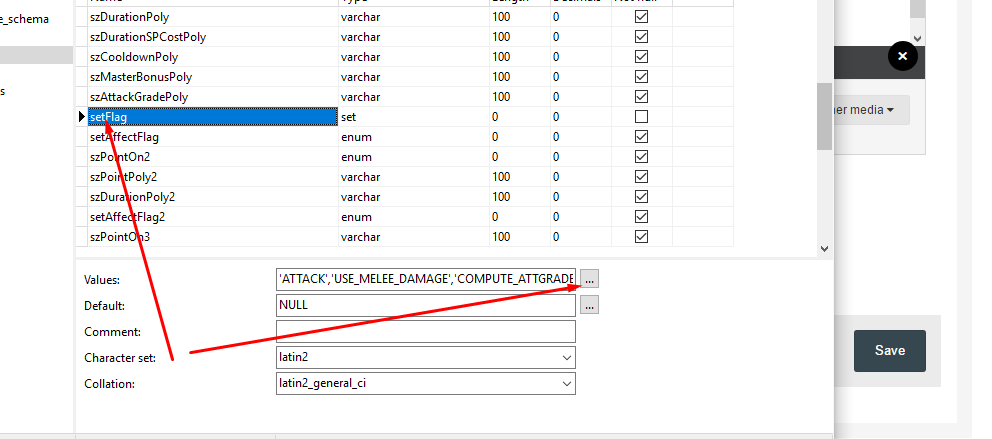This screenshot has height=439, width=992.
Task: Toggle Not Null checkbox for szDurationPoly2
Action: (641, 197)
